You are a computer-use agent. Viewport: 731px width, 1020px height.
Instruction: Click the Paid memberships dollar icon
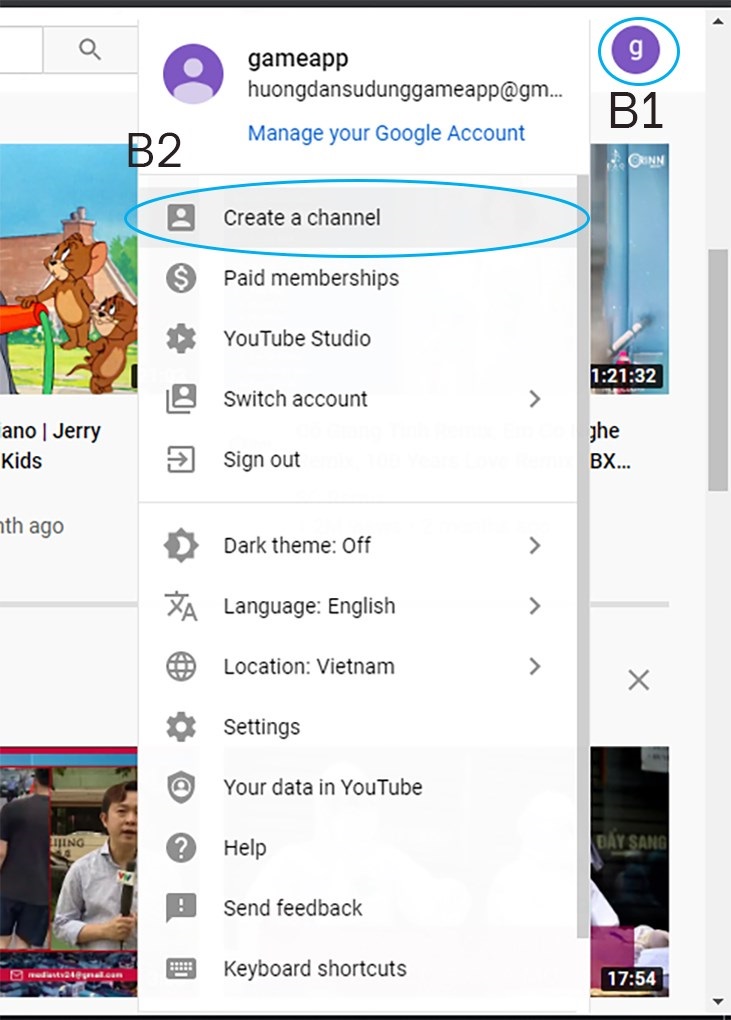[181, 278]
